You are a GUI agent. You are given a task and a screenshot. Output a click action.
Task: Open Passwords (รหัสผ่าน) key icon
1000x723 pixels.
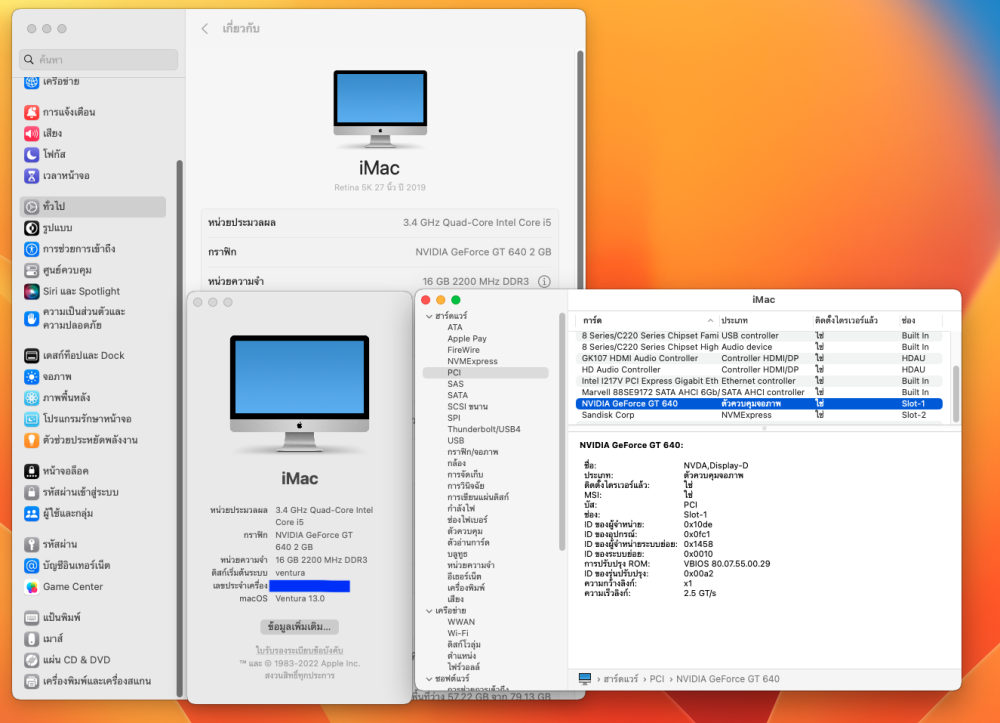coord(31,544)
